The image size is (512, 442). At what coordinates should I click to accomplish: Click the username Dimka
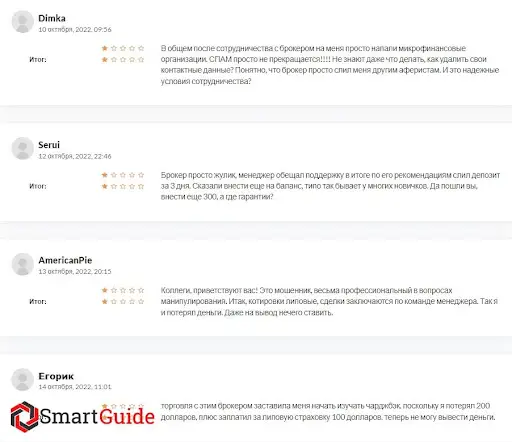tap(52, 18)
